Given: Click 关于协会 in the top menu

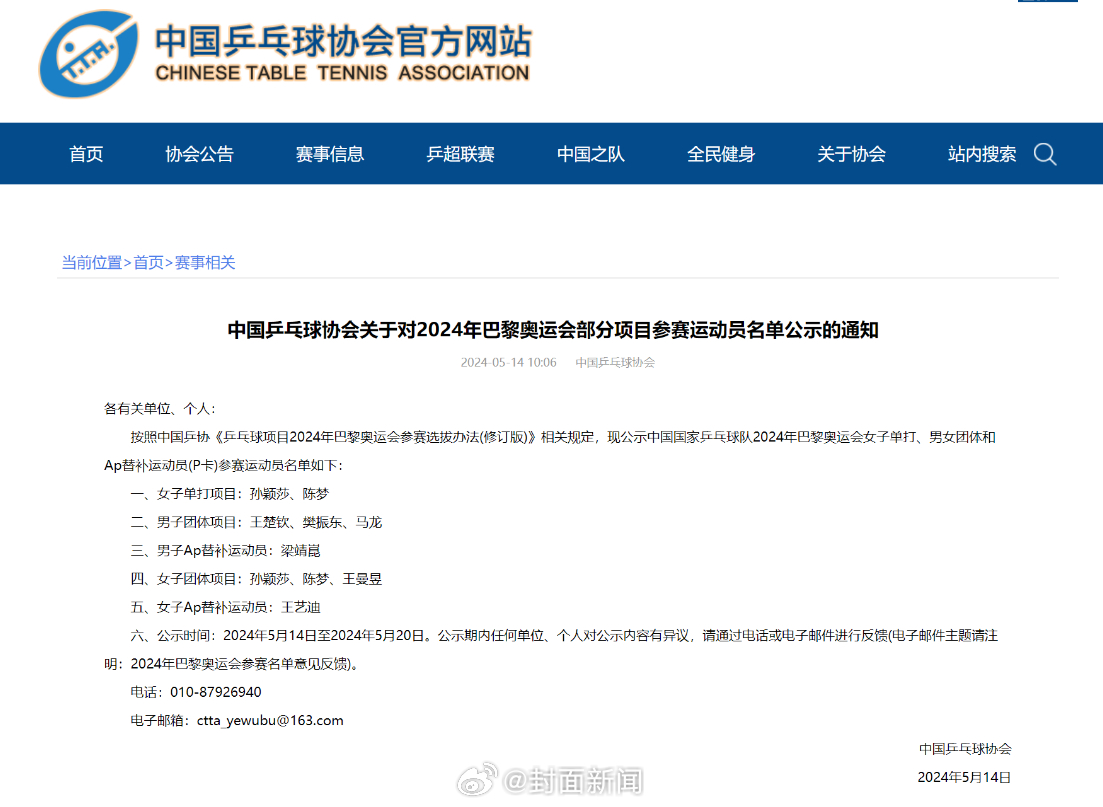Looking at the screenshot, I should click(852, 154).
